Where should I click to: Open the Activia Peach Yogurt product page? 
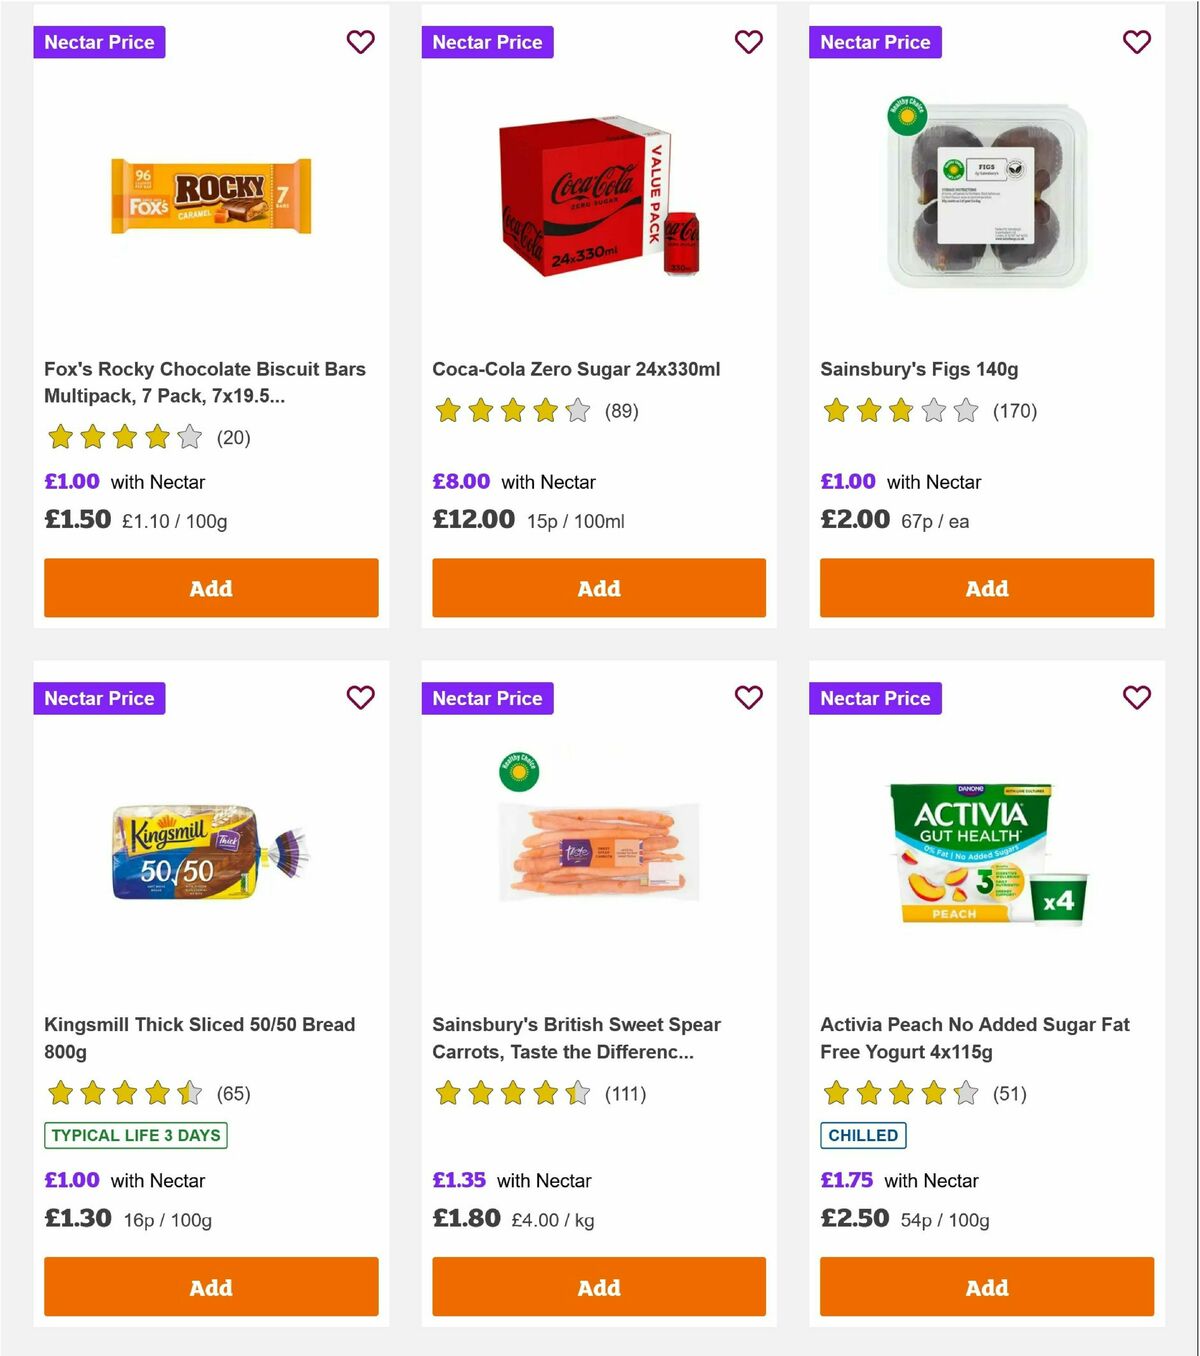tap(975, 1038)
